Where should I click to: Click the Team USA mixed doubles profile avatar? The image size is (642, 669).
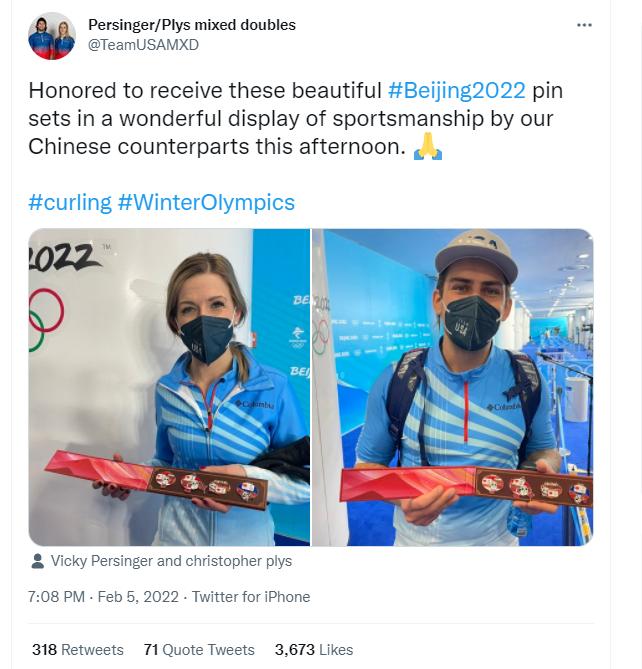pyautogui.click(x=52, y=36)
